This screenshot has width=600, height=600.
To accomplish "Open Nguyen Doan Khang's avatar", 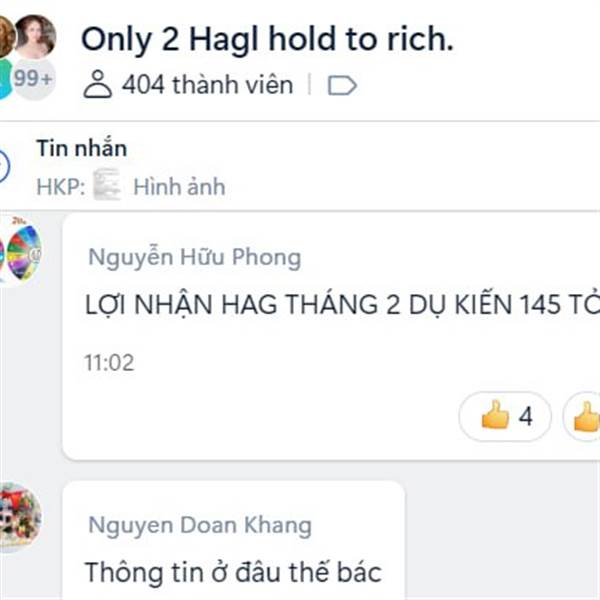I will [20, 517].
